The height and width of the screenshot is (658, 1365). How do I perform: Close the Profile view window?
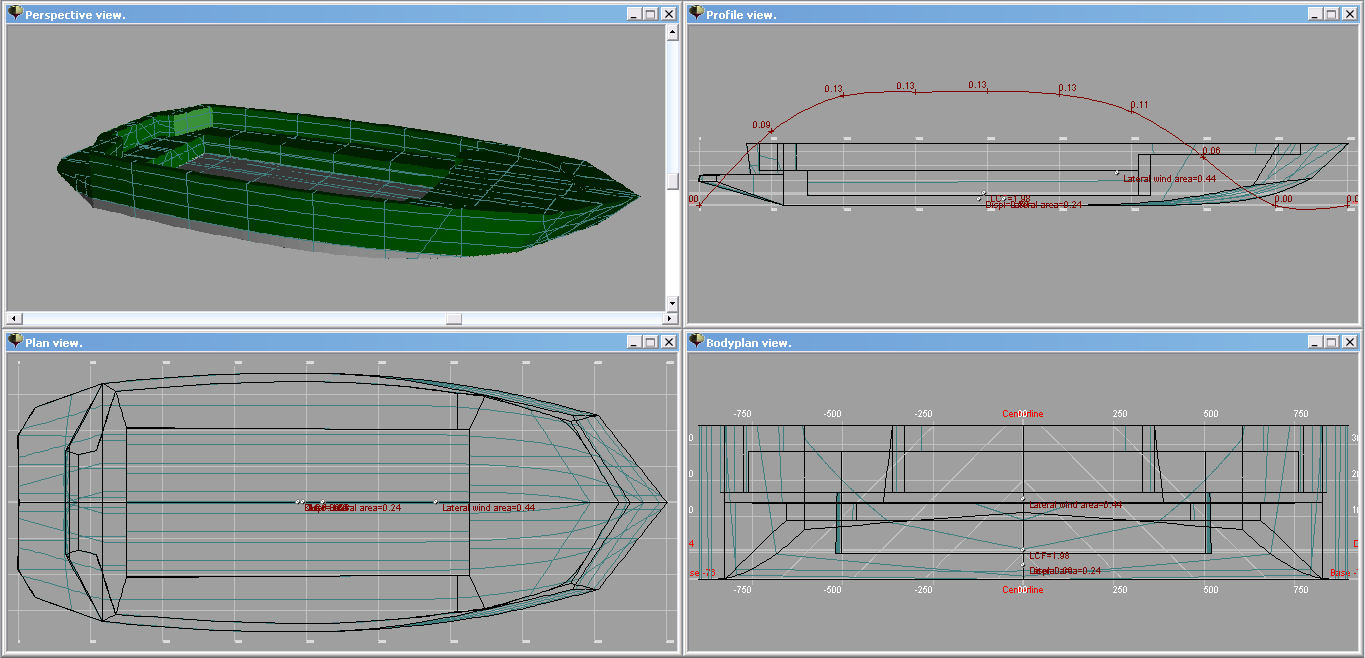[1349, 14]
